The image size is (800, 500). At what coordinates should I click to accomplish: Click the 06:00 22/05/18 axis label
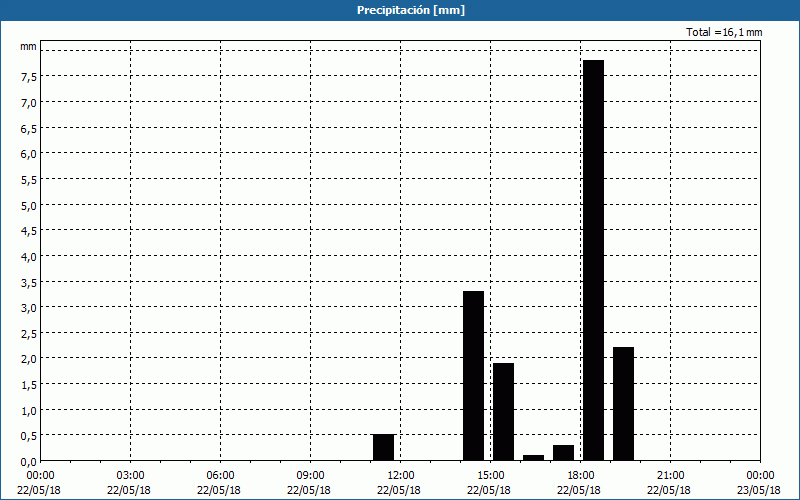click(x=220, y=483)
